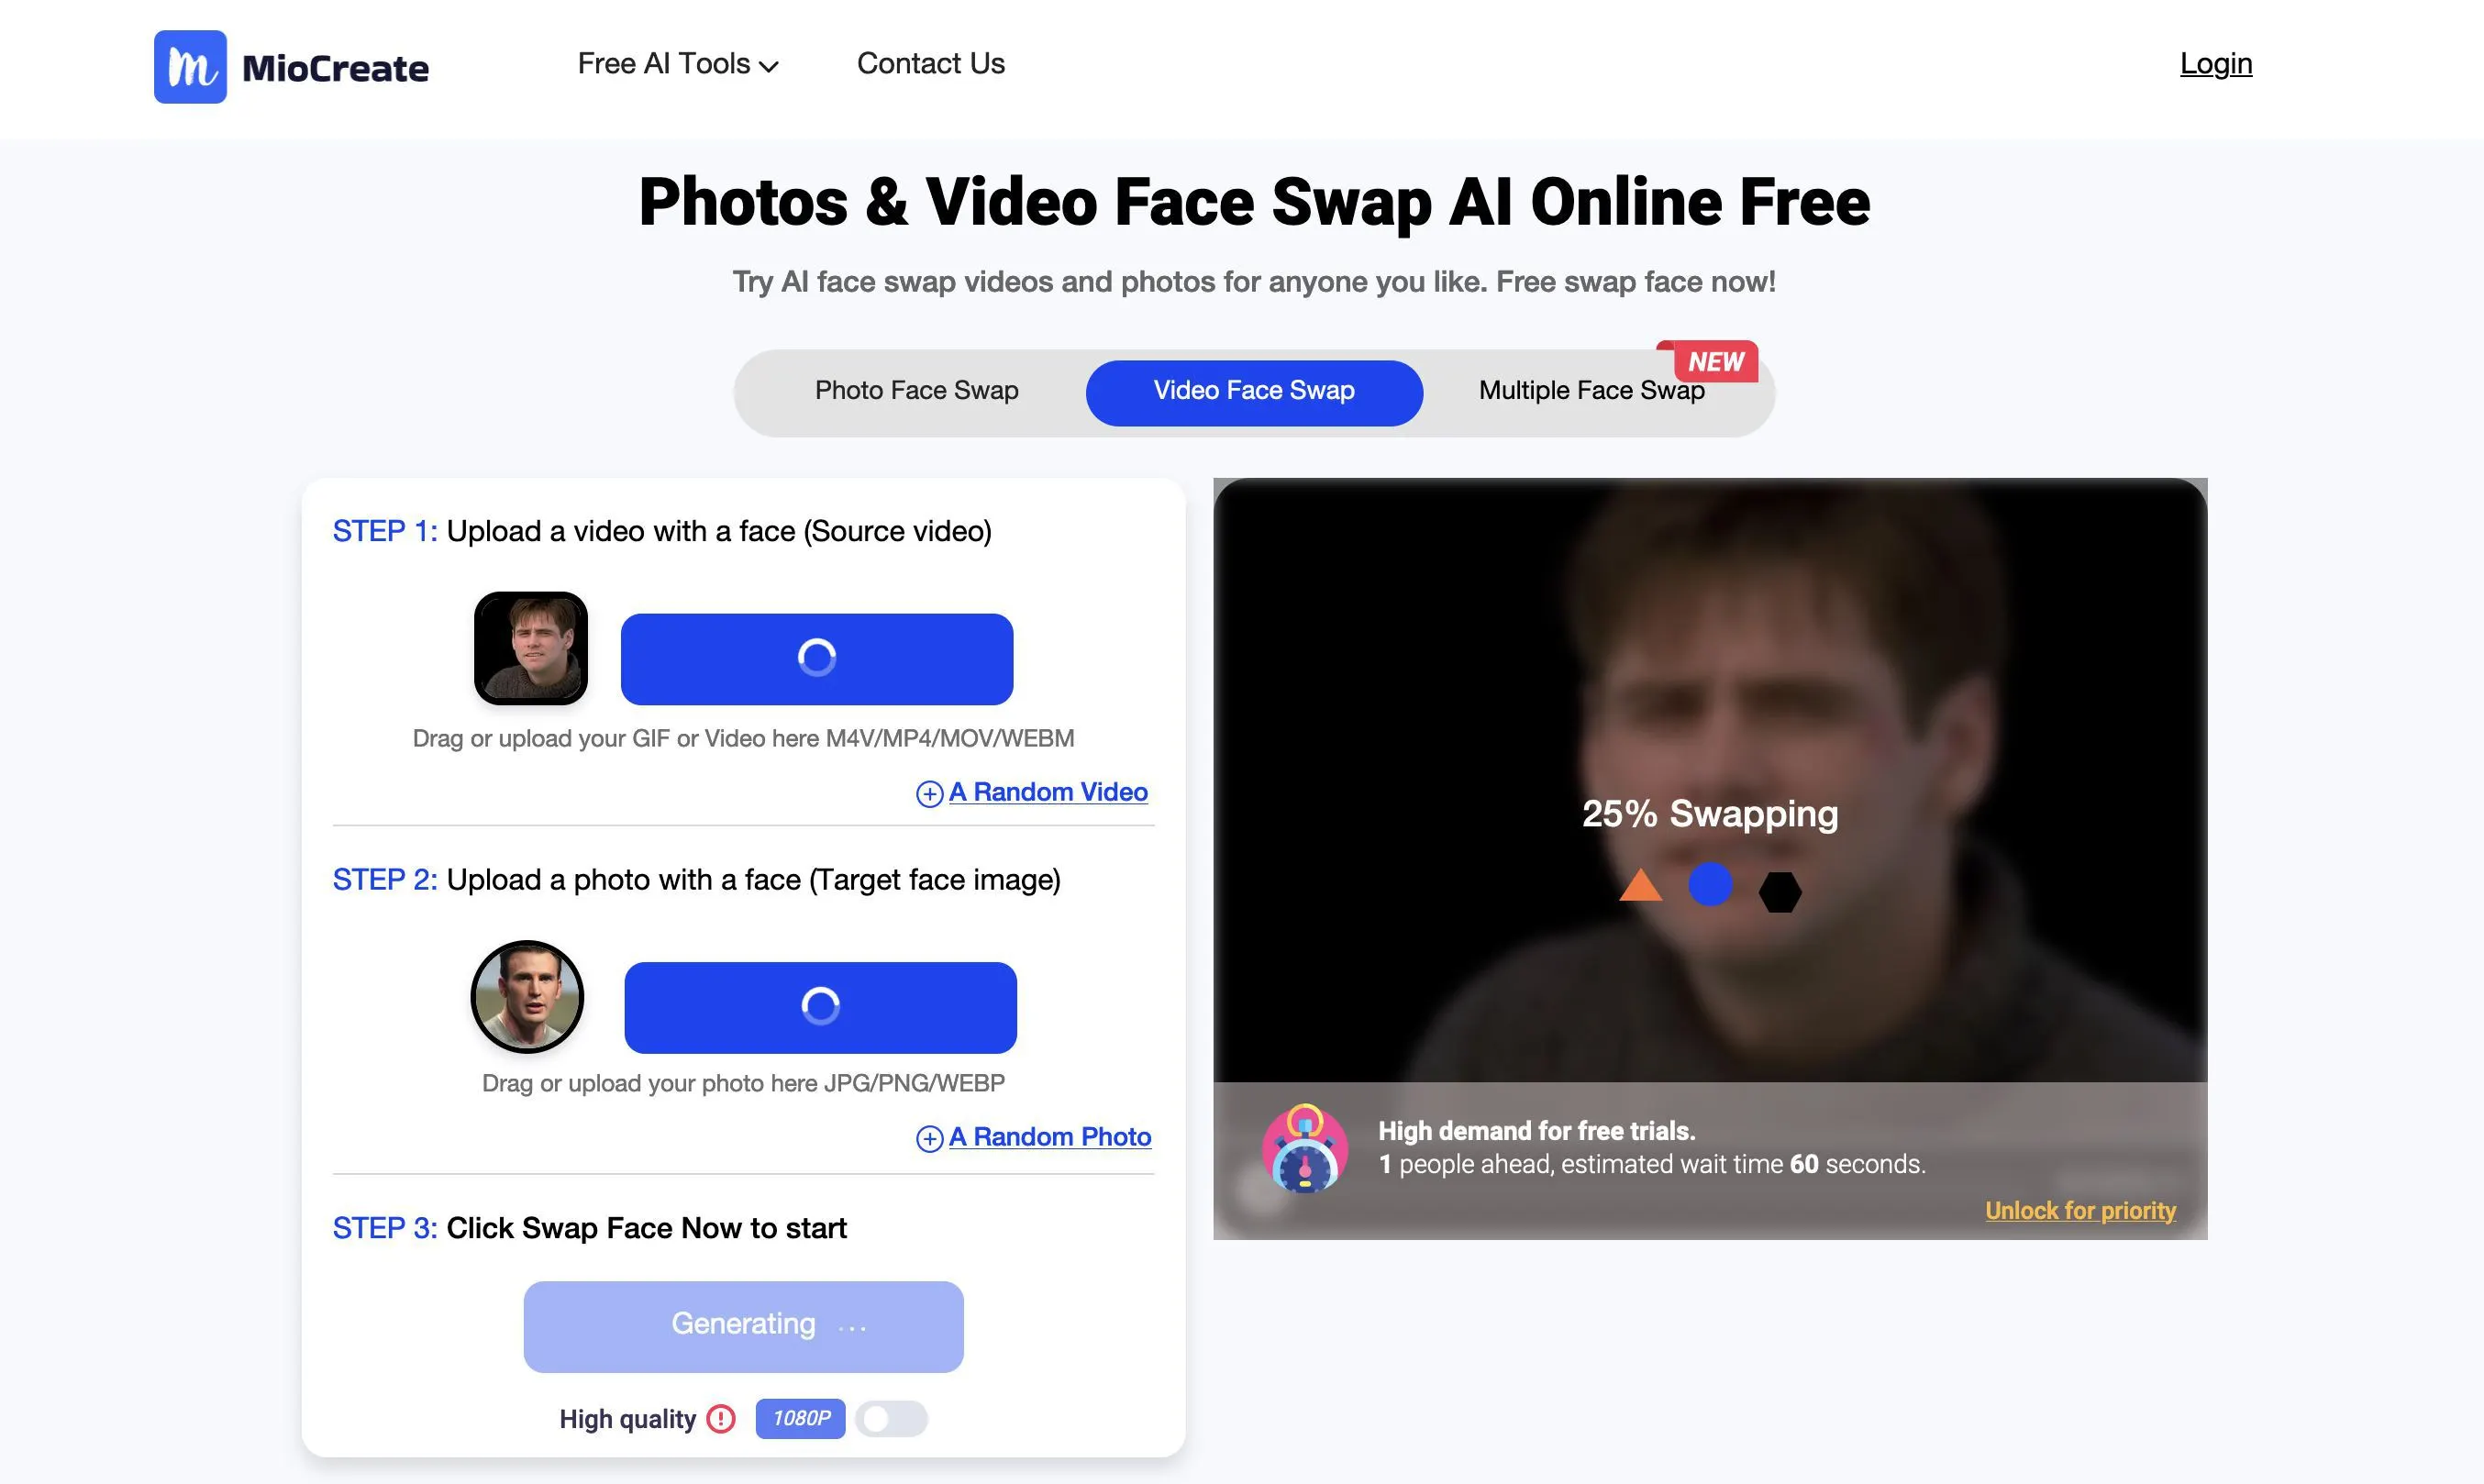This screenshot has width=2484, height=1484.
Task: Click the Login button
Action: pos(2215,63)
